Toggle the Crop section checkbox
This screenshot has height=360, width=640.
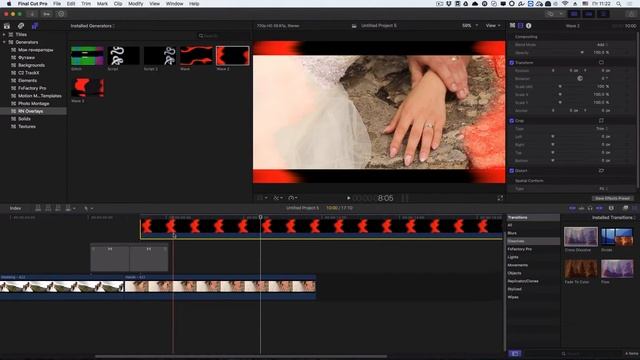point(511,120)
